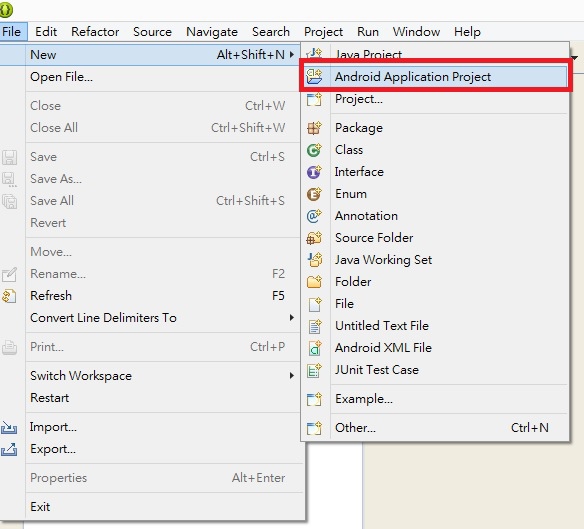Screen dimensions: 584x529
Task: Click the yellow Folder icon
Action: (314, 282)
